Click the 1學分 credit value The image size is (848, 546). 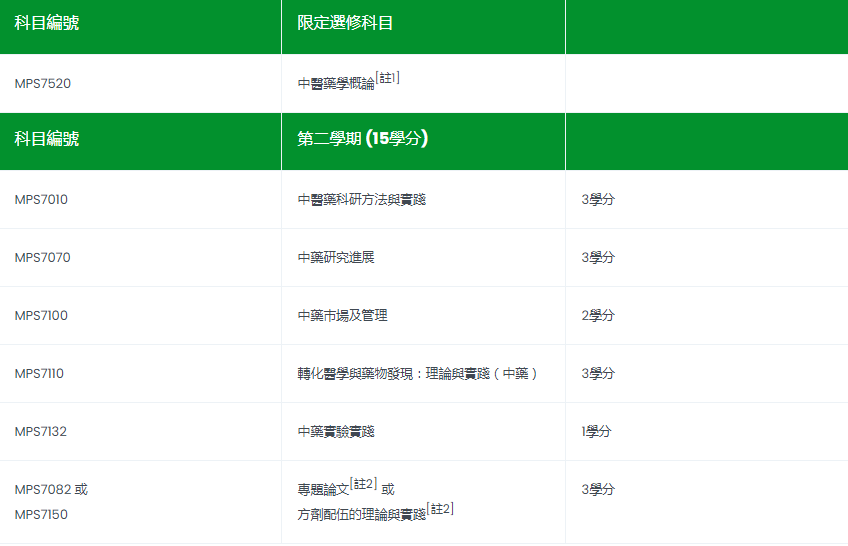click(596, 432)
